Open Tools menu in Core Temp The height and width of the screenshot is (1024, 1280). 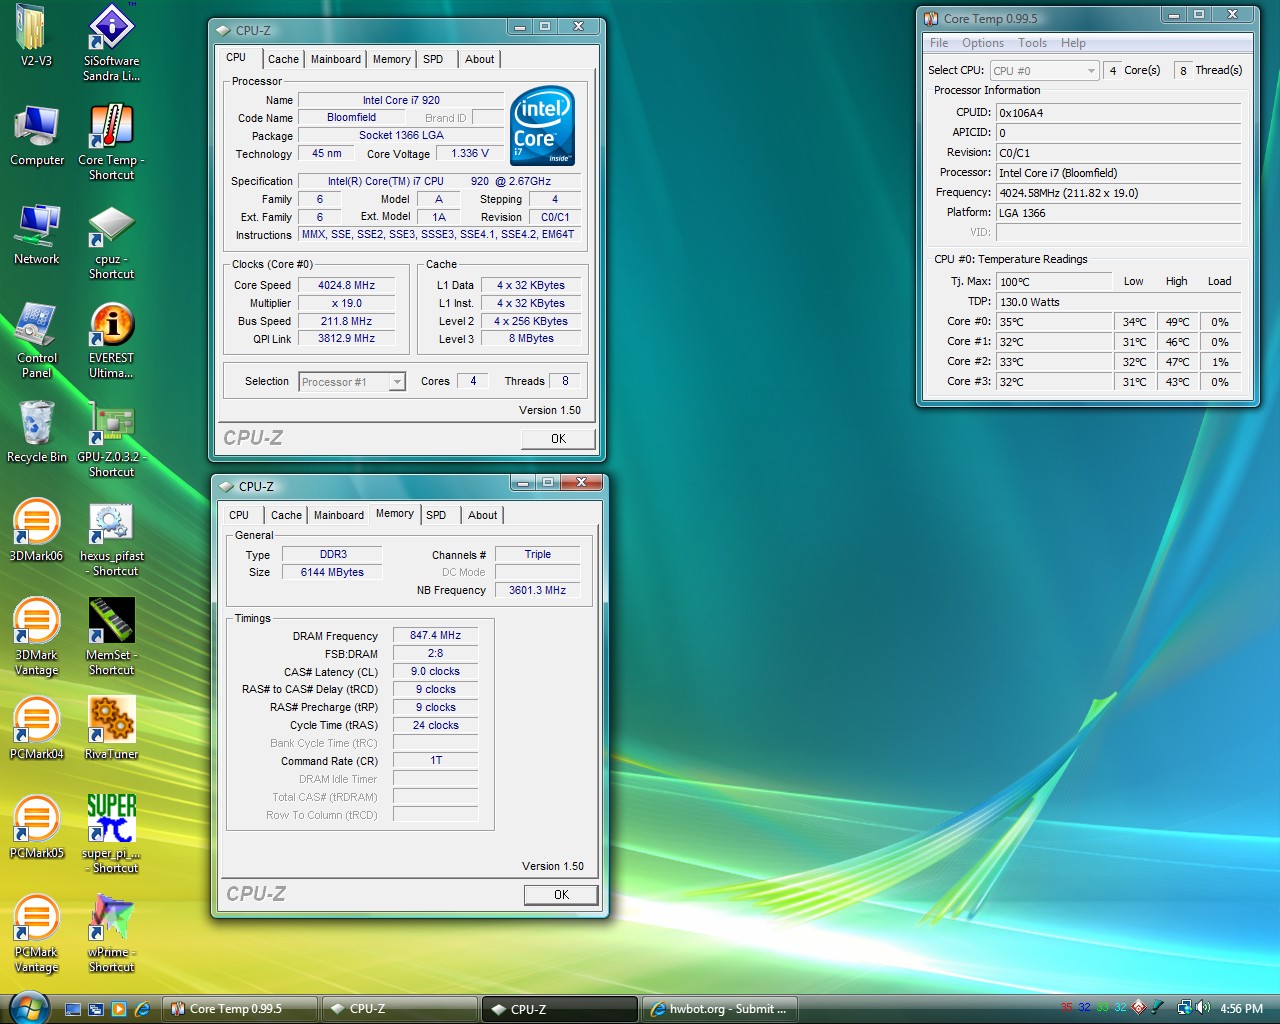(x=1032, y=43)
